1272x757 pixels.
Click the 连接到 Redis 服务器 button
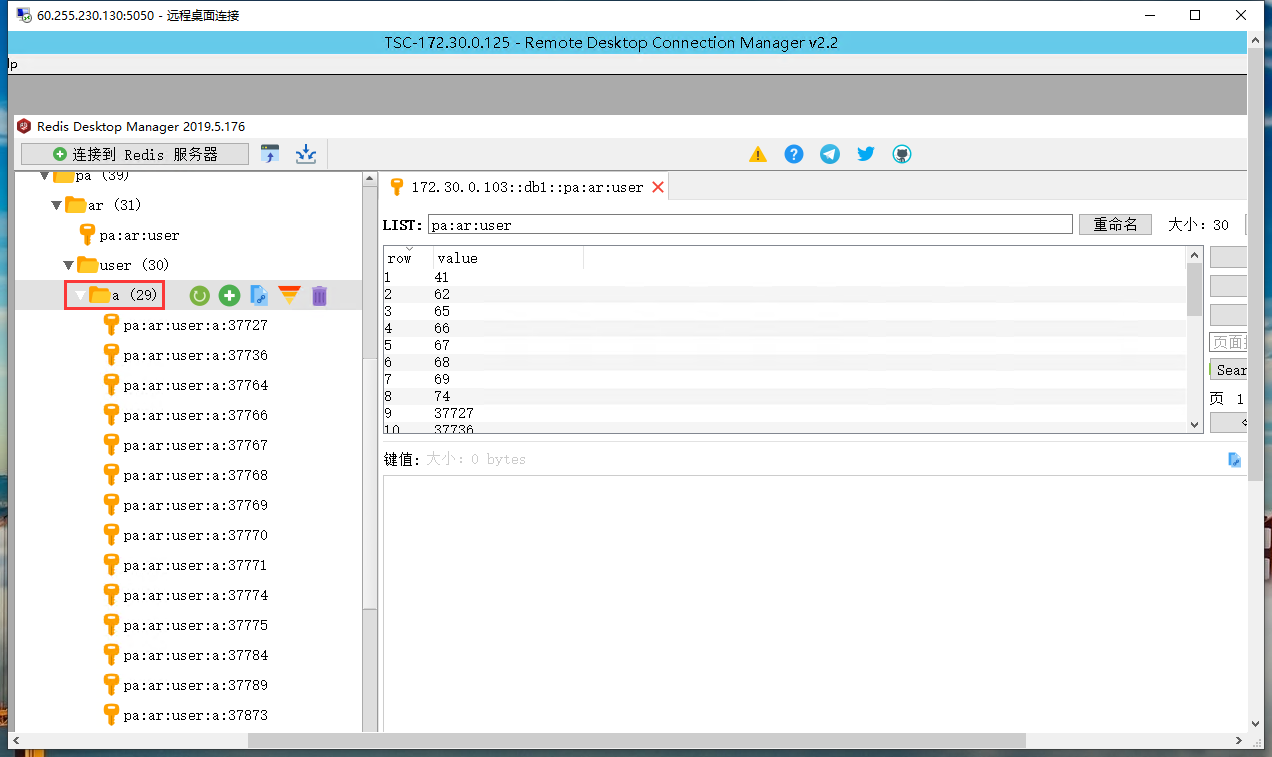135,154
